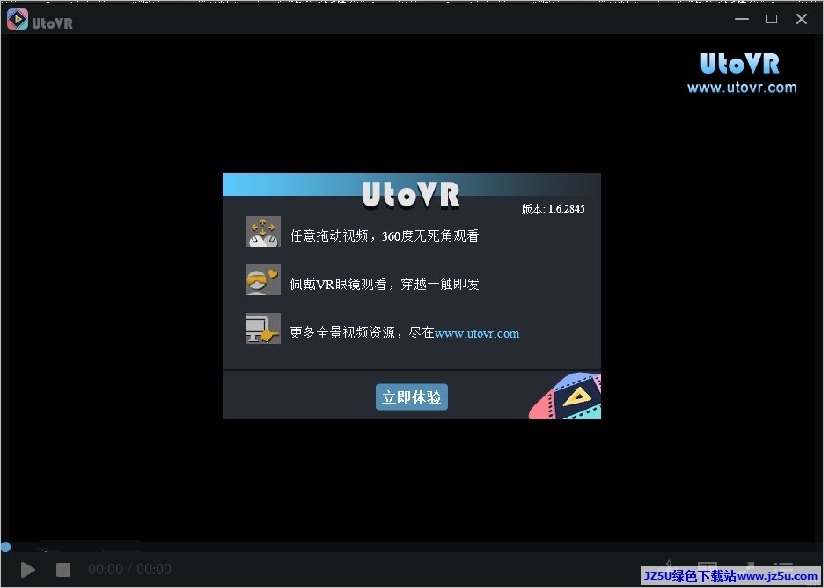Minimize the UtoVR window

742,19
